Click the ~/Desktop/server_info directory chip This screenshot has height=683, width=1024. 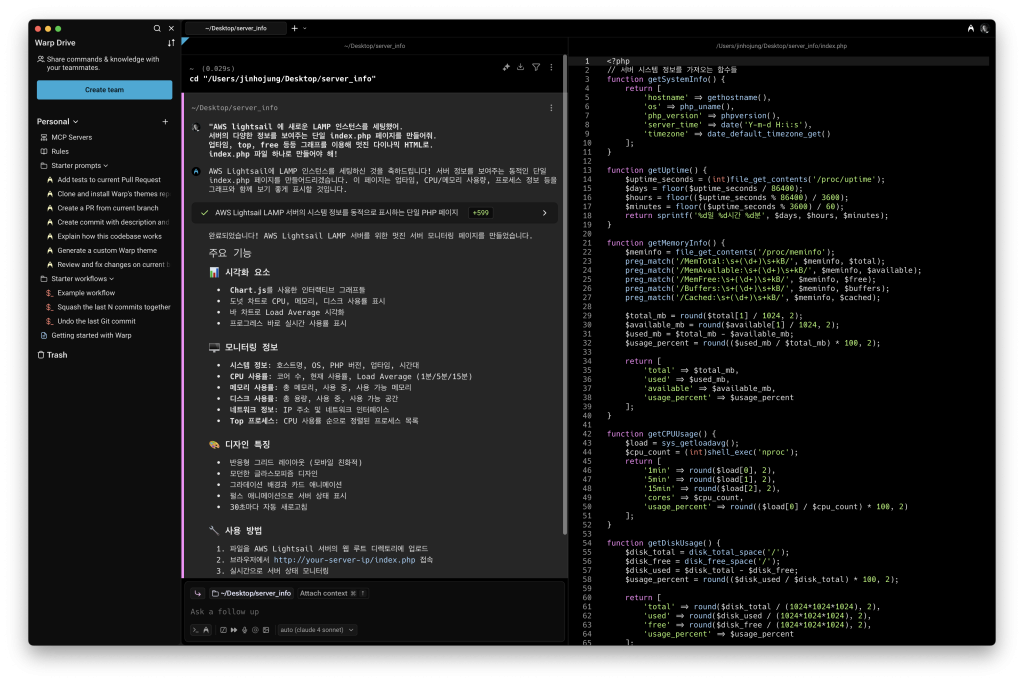click(x=251, y=594)
